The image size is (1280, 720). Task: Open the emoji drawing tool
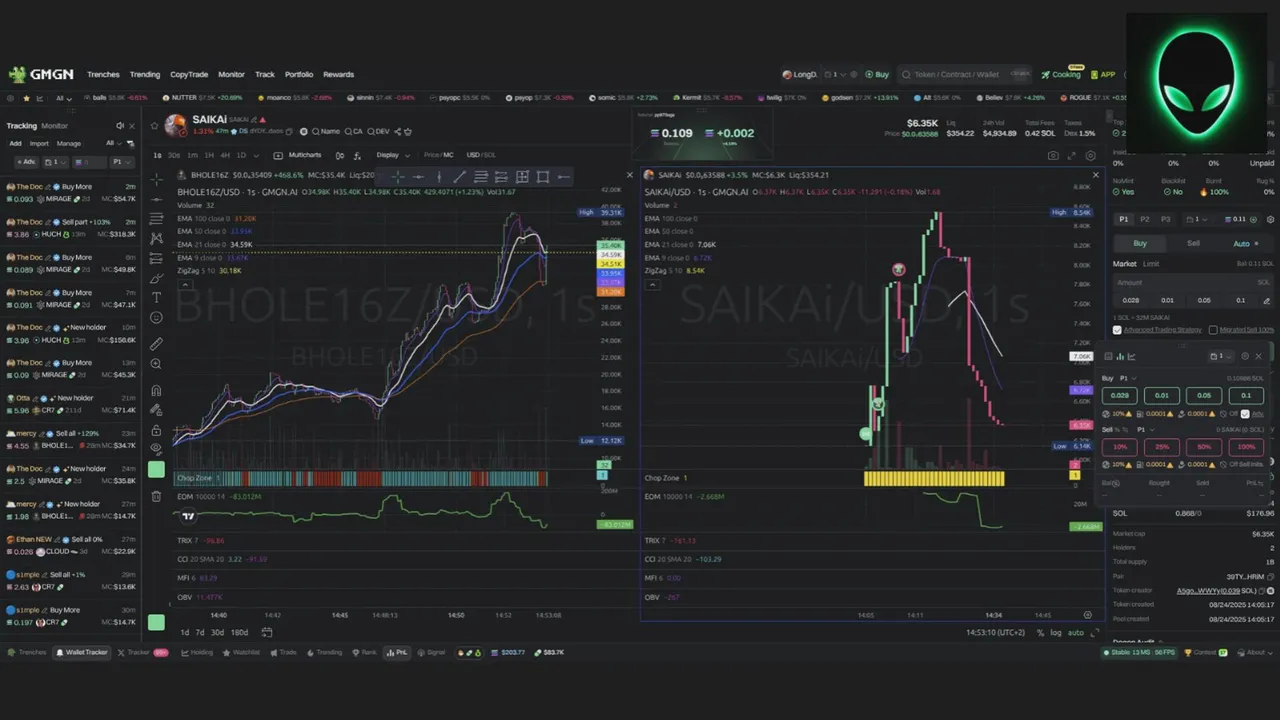[x=156, y=318]
